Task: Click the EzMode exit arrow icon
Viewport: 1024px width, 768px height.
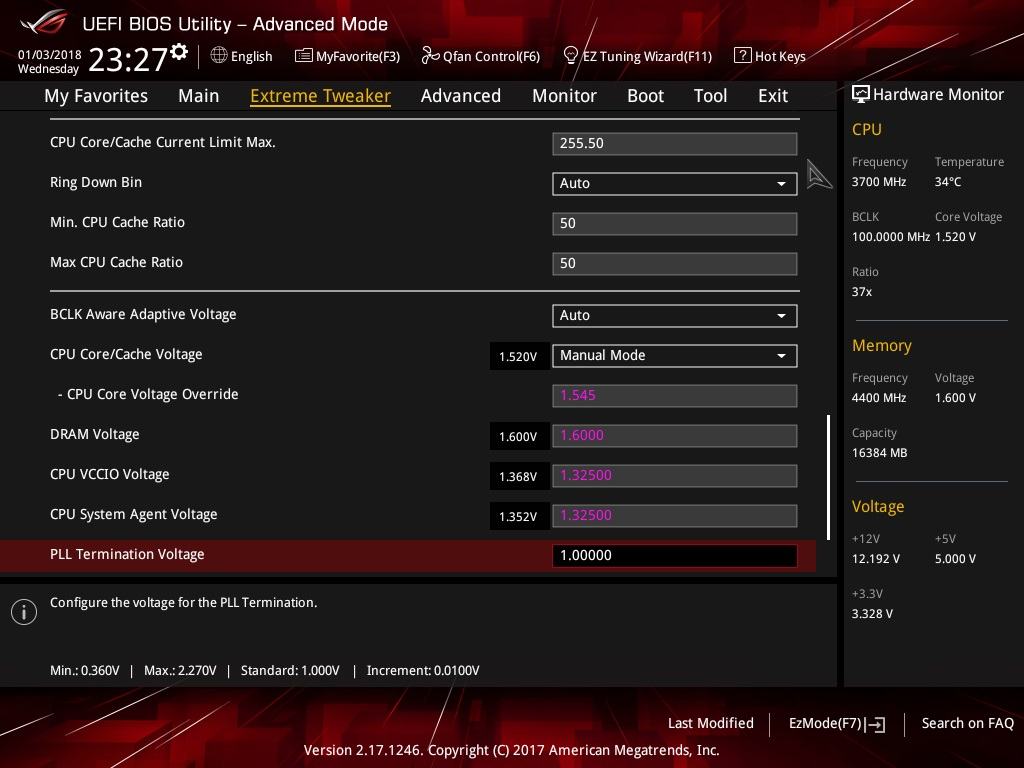Action: pos(876,724)
